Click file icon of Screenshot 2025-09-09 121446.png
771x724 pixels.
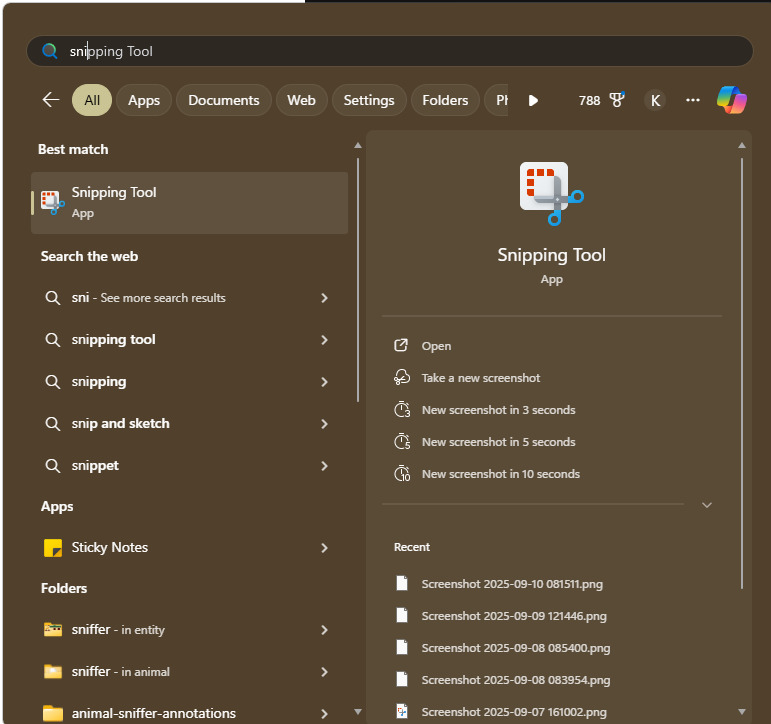pyautogui.click(x=402, y=615)
